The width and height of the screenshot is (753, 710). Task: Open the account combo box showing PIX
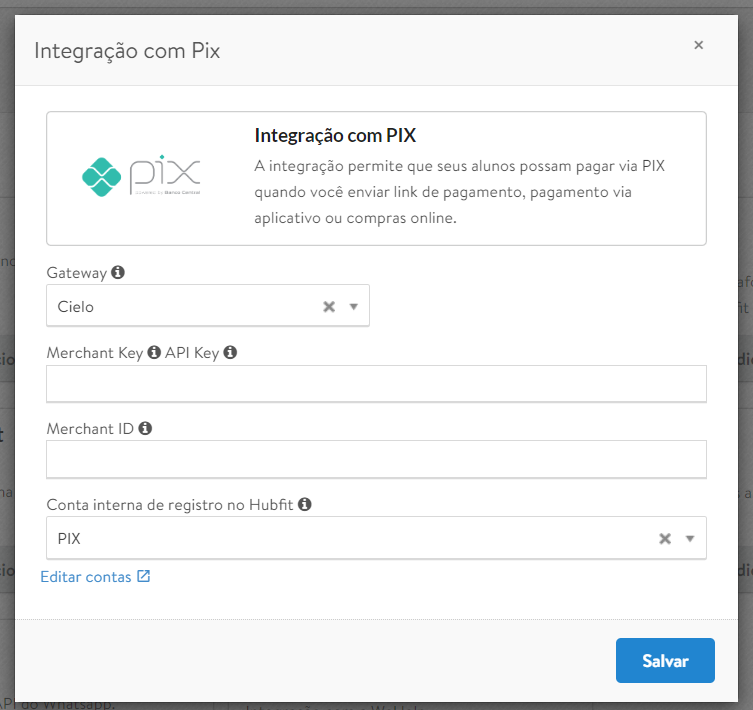pos(350,539)
